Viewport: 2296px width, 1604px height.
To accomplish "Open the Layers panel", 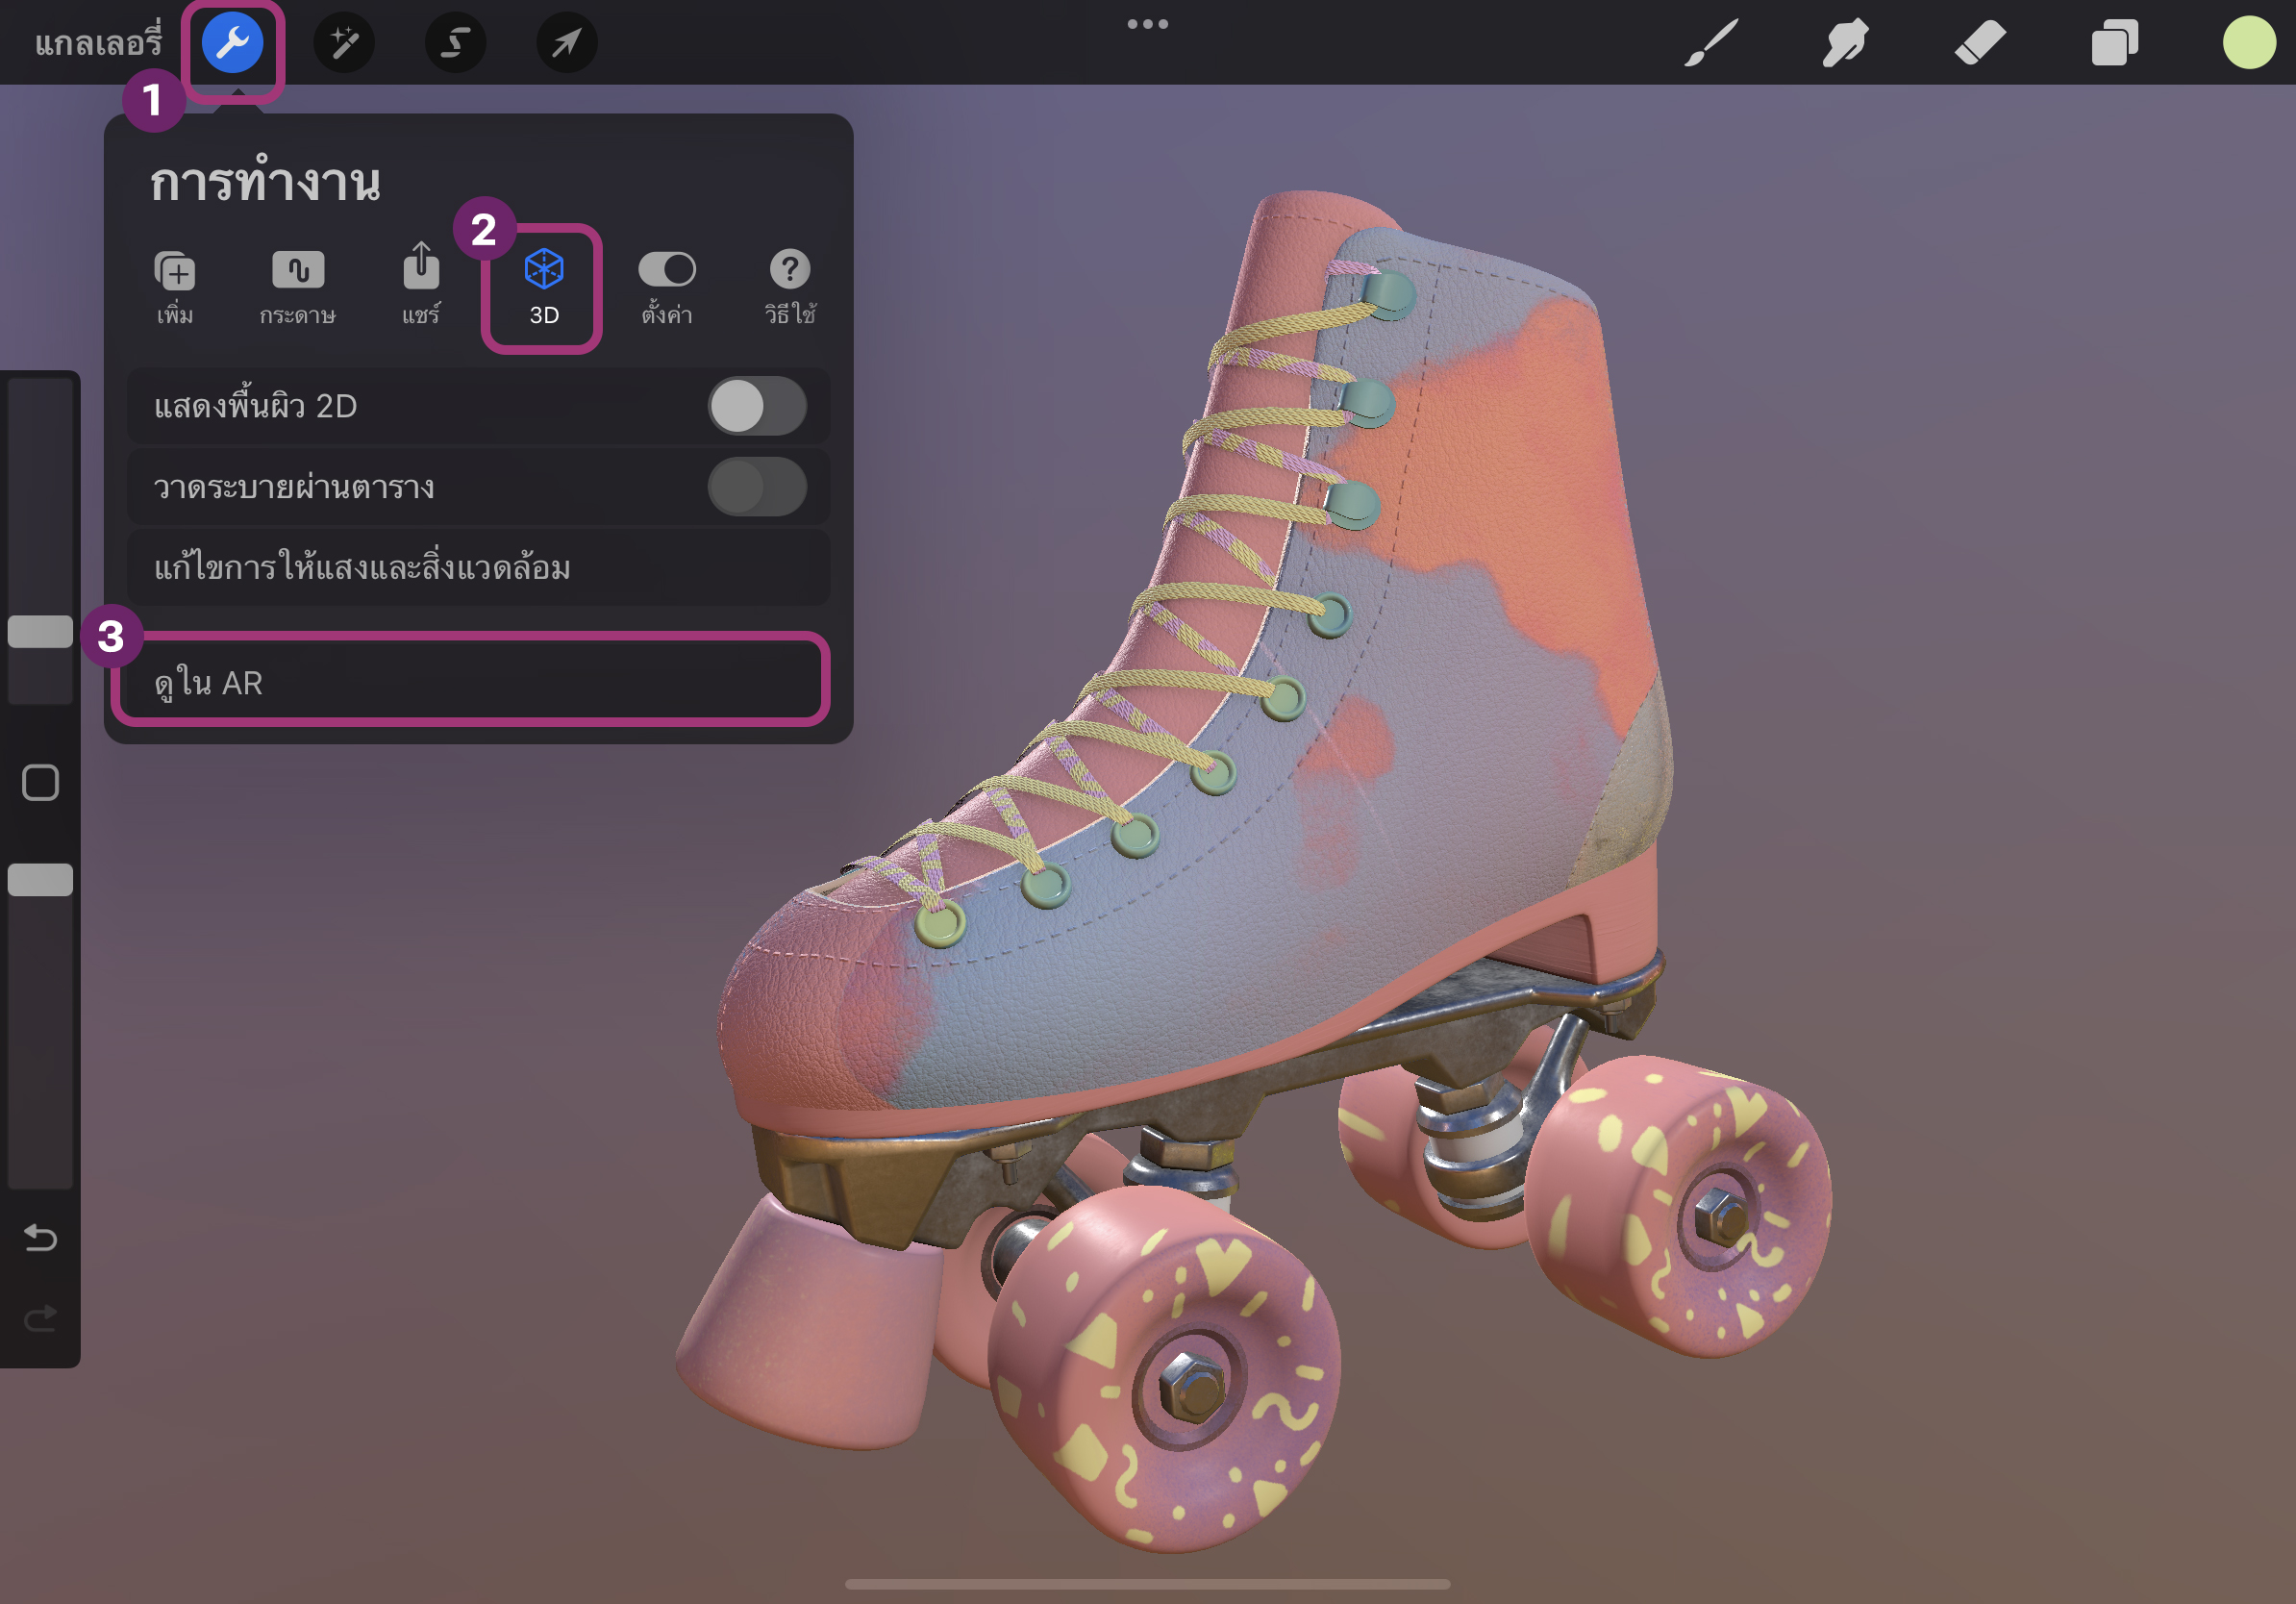I will pyautogui.click(x=2114, y=43).
